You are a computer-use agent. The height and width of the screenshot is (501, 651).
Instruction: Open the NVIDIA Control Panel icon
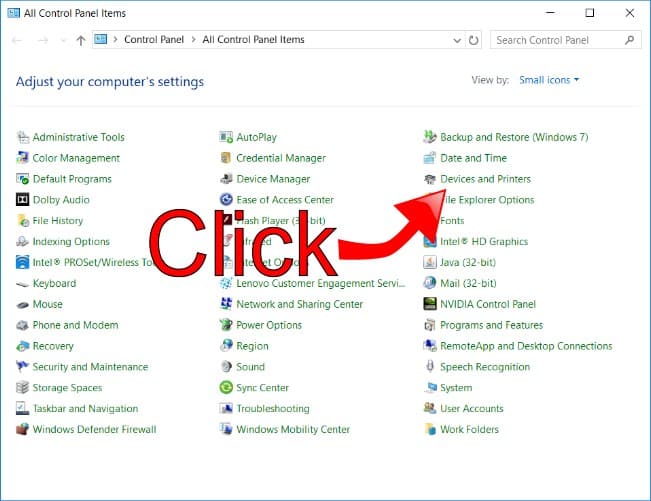[x=430, y=304]
